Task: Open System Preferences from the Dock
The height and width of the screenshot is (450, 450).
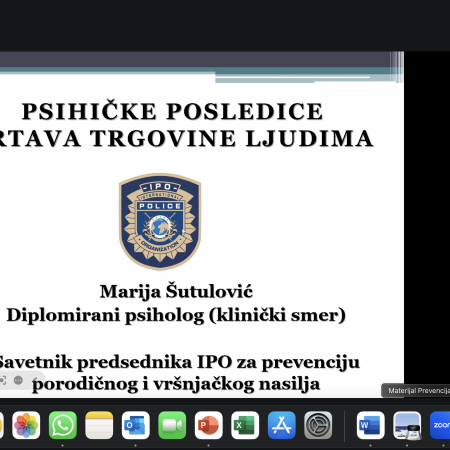Action: pyautogui.click(x=318, y=425)
